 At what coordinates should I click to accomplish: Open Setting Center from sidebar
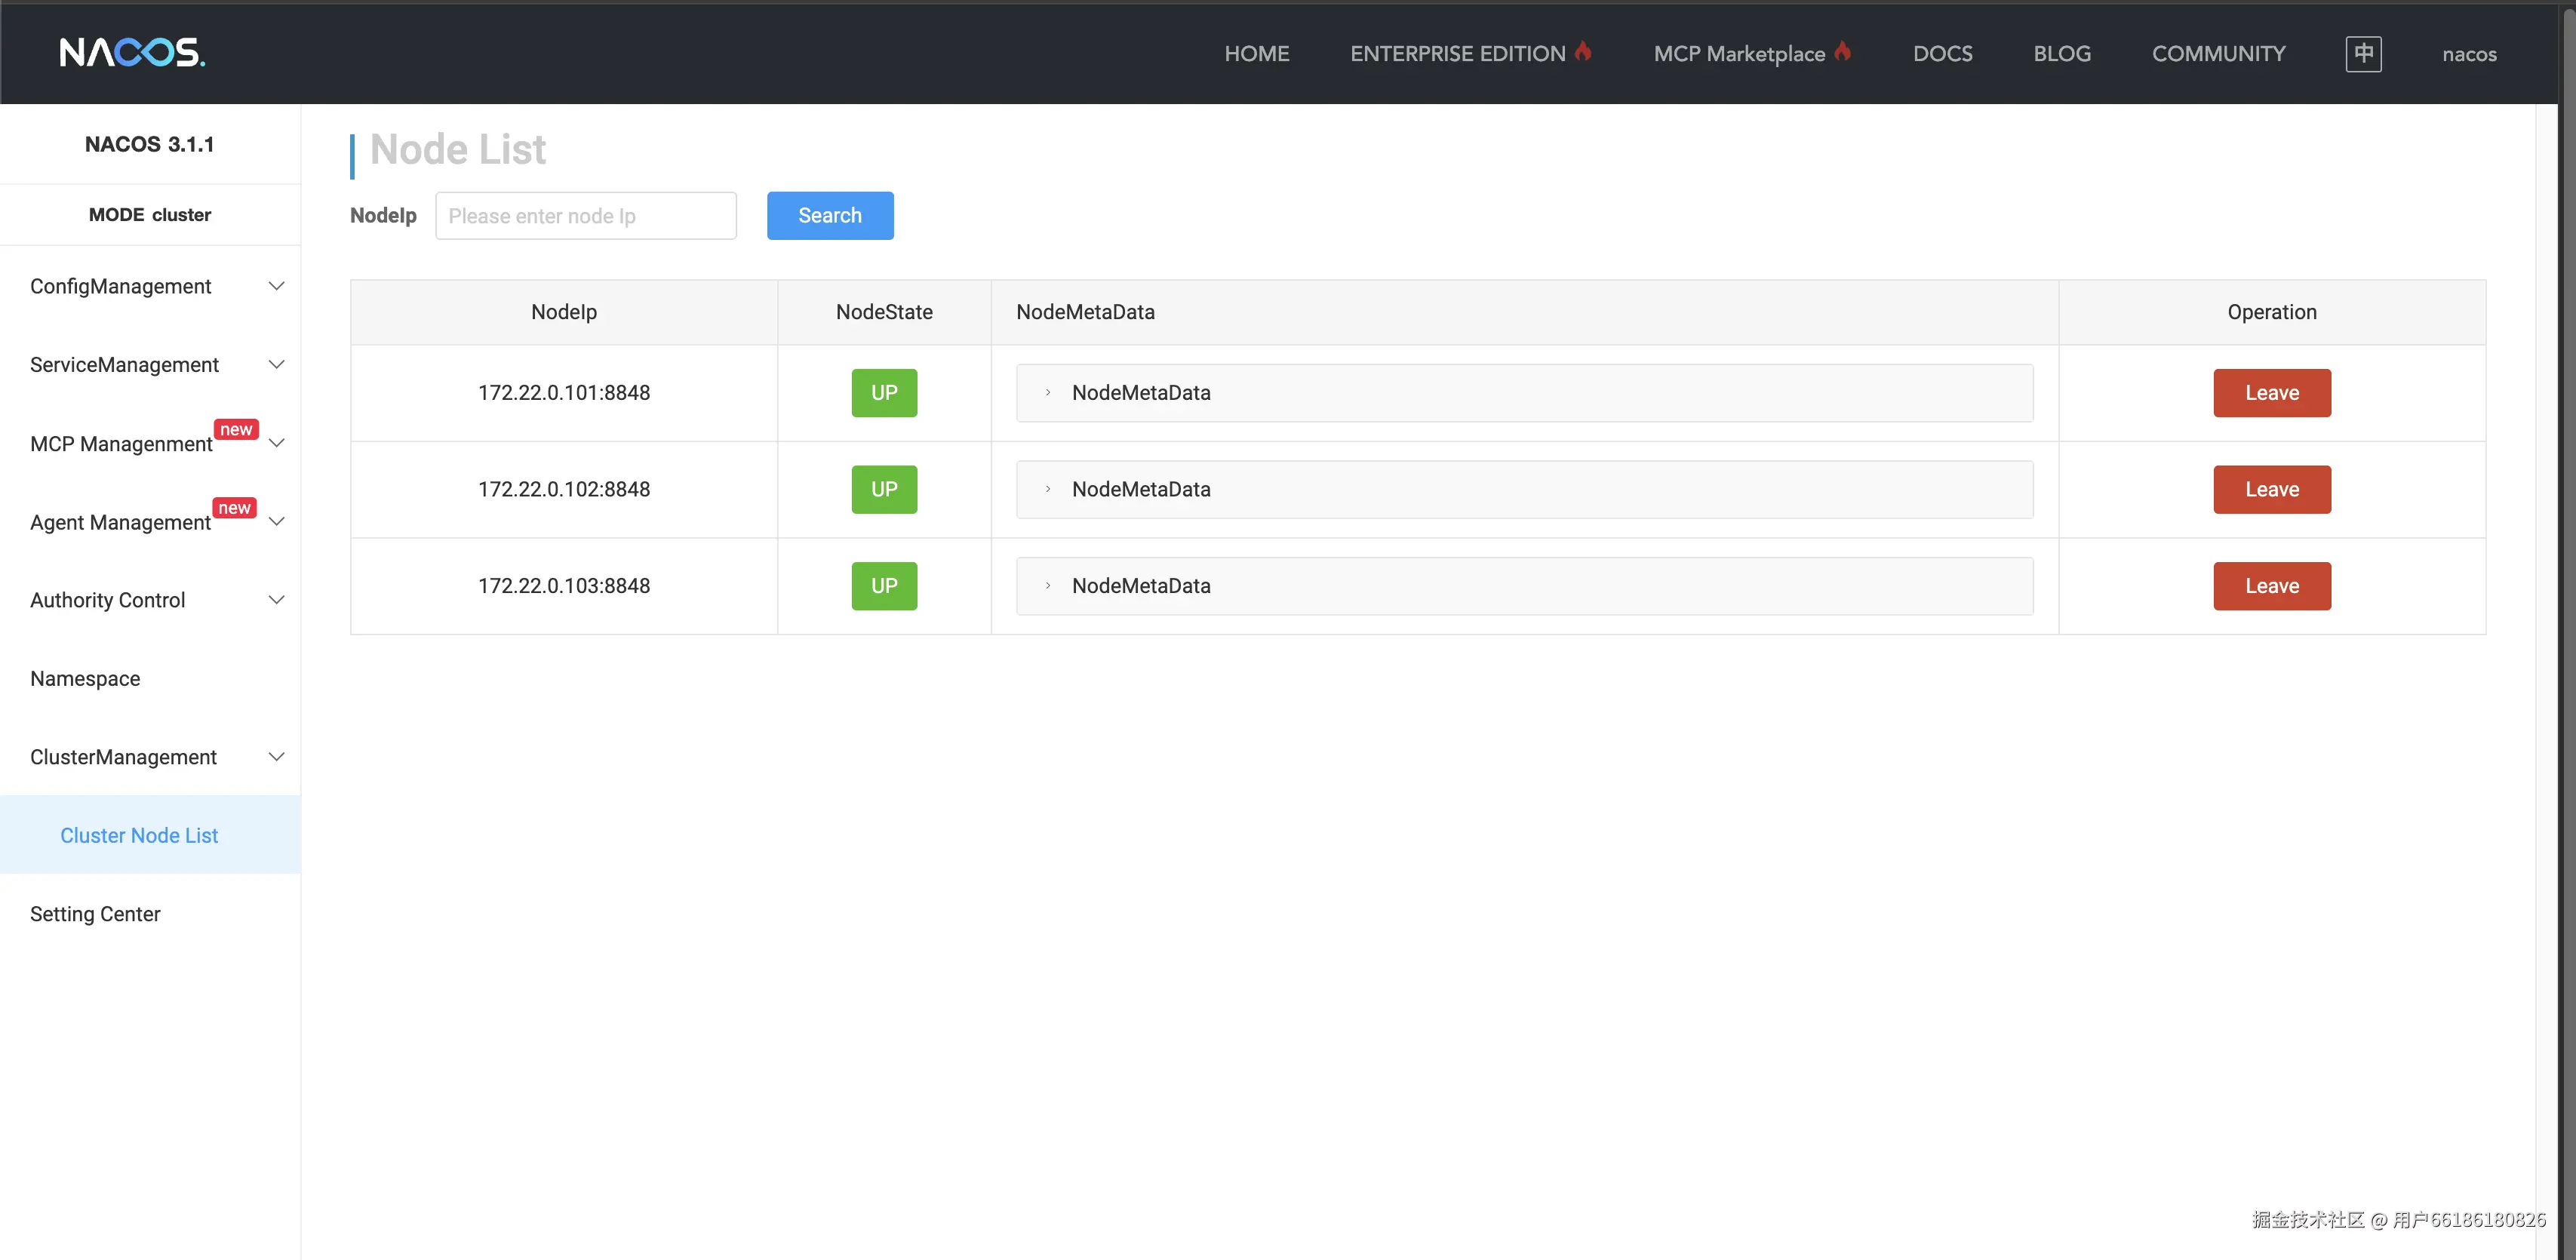96,914
